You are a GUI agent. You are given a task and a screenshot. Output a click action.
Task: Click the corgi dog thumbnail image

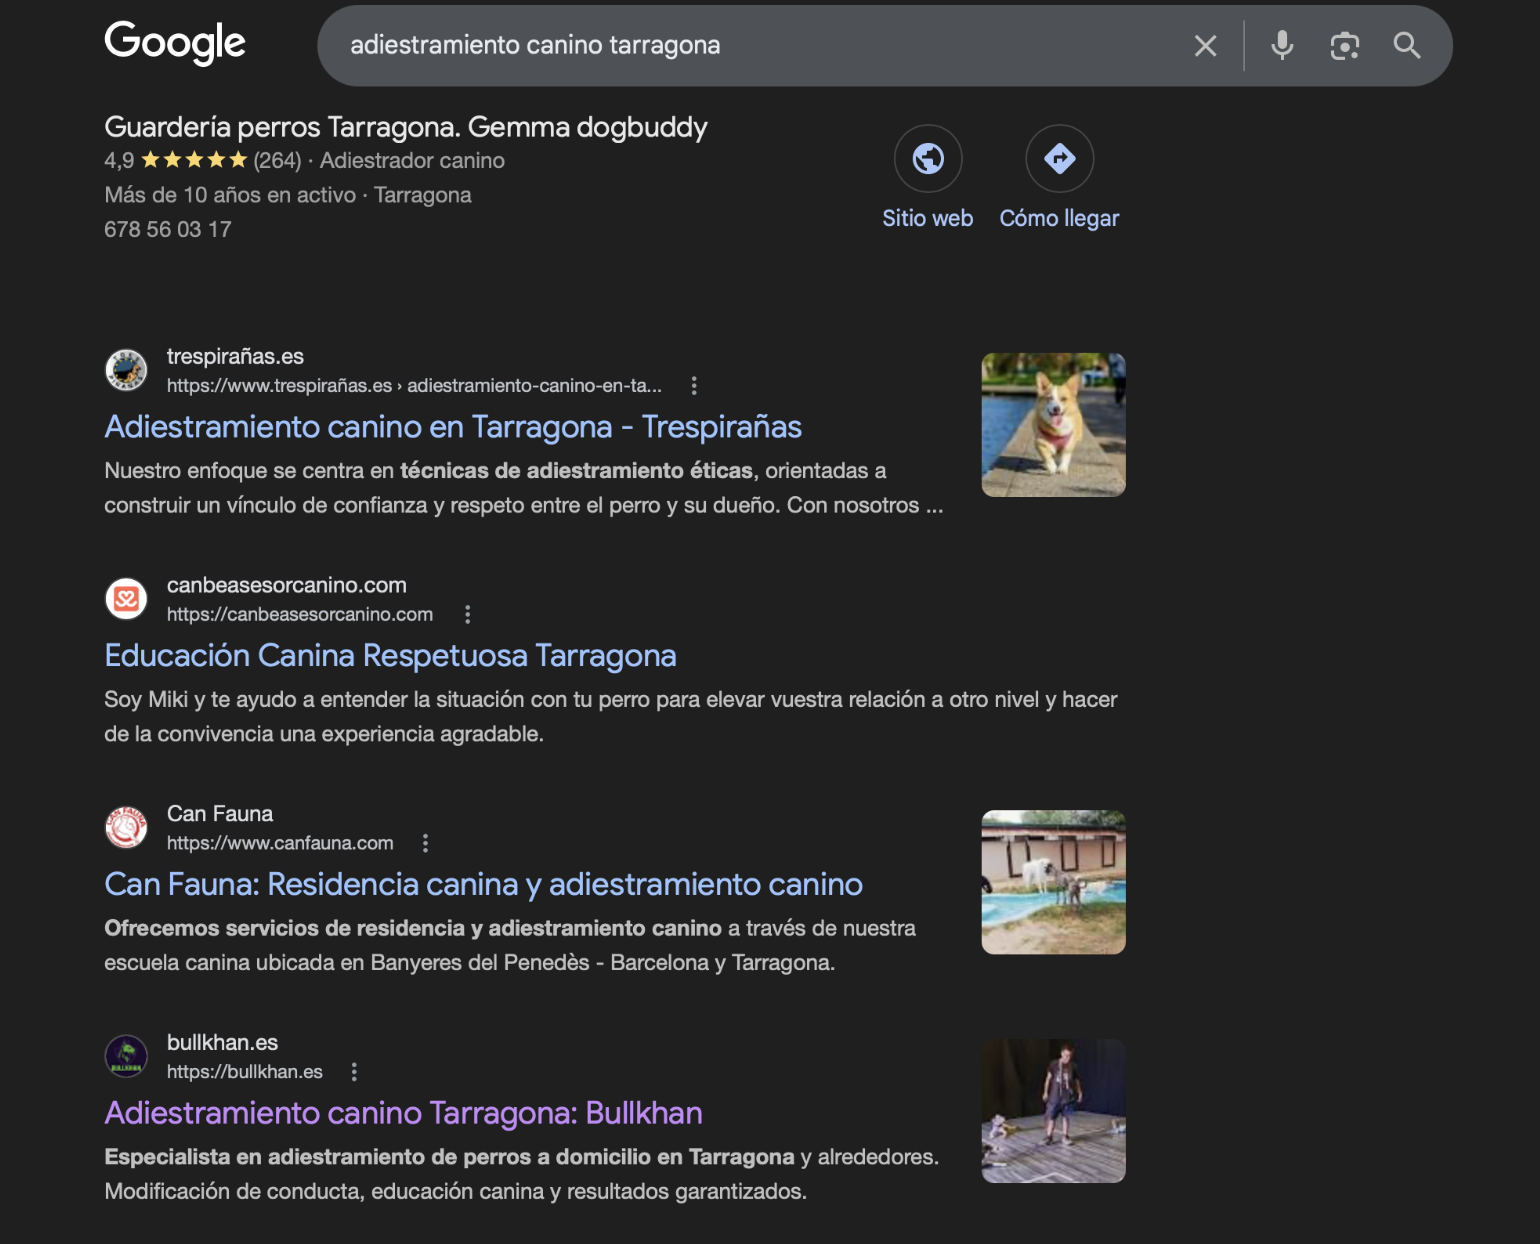click(1053, 424)
